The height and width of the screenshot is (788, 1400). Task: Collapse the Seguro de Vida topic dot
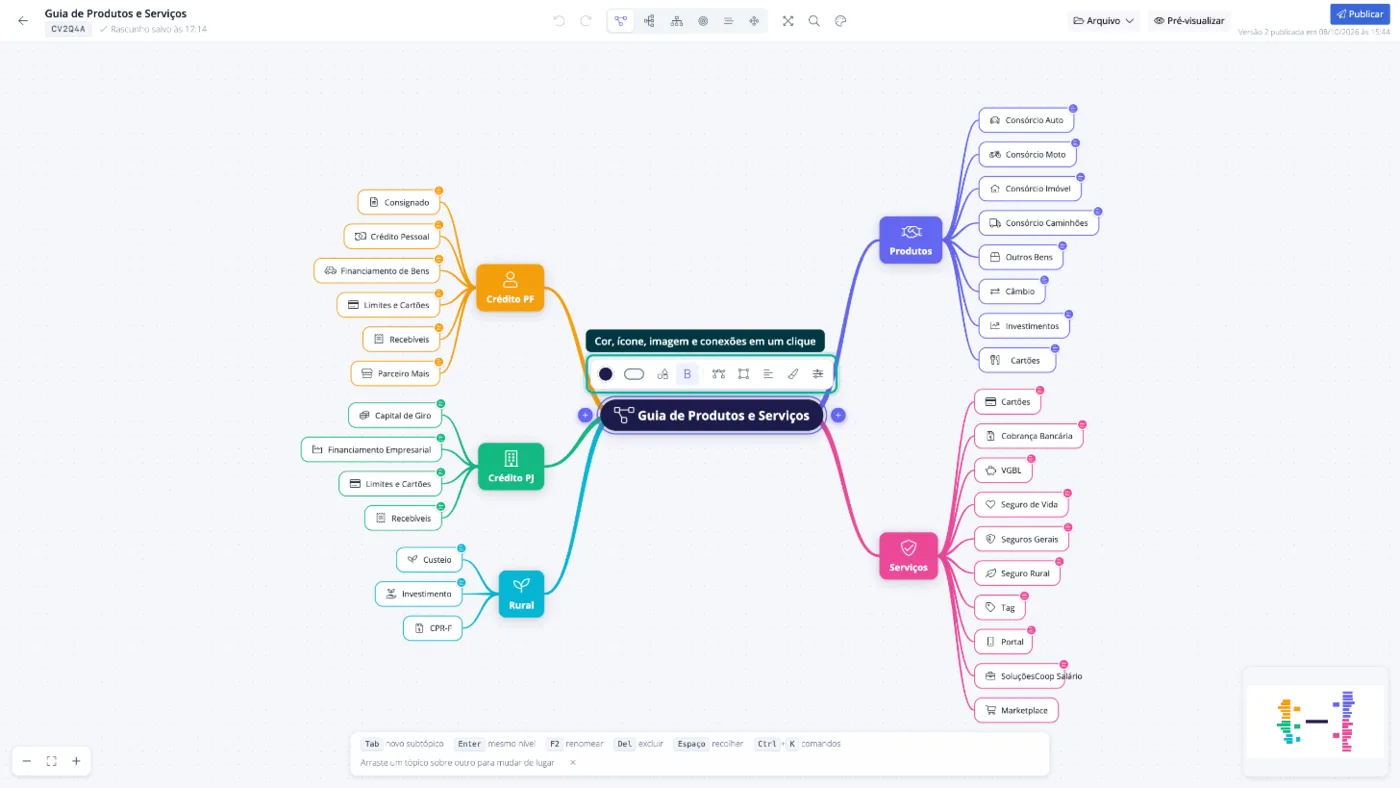click(x=1067, y=493)
